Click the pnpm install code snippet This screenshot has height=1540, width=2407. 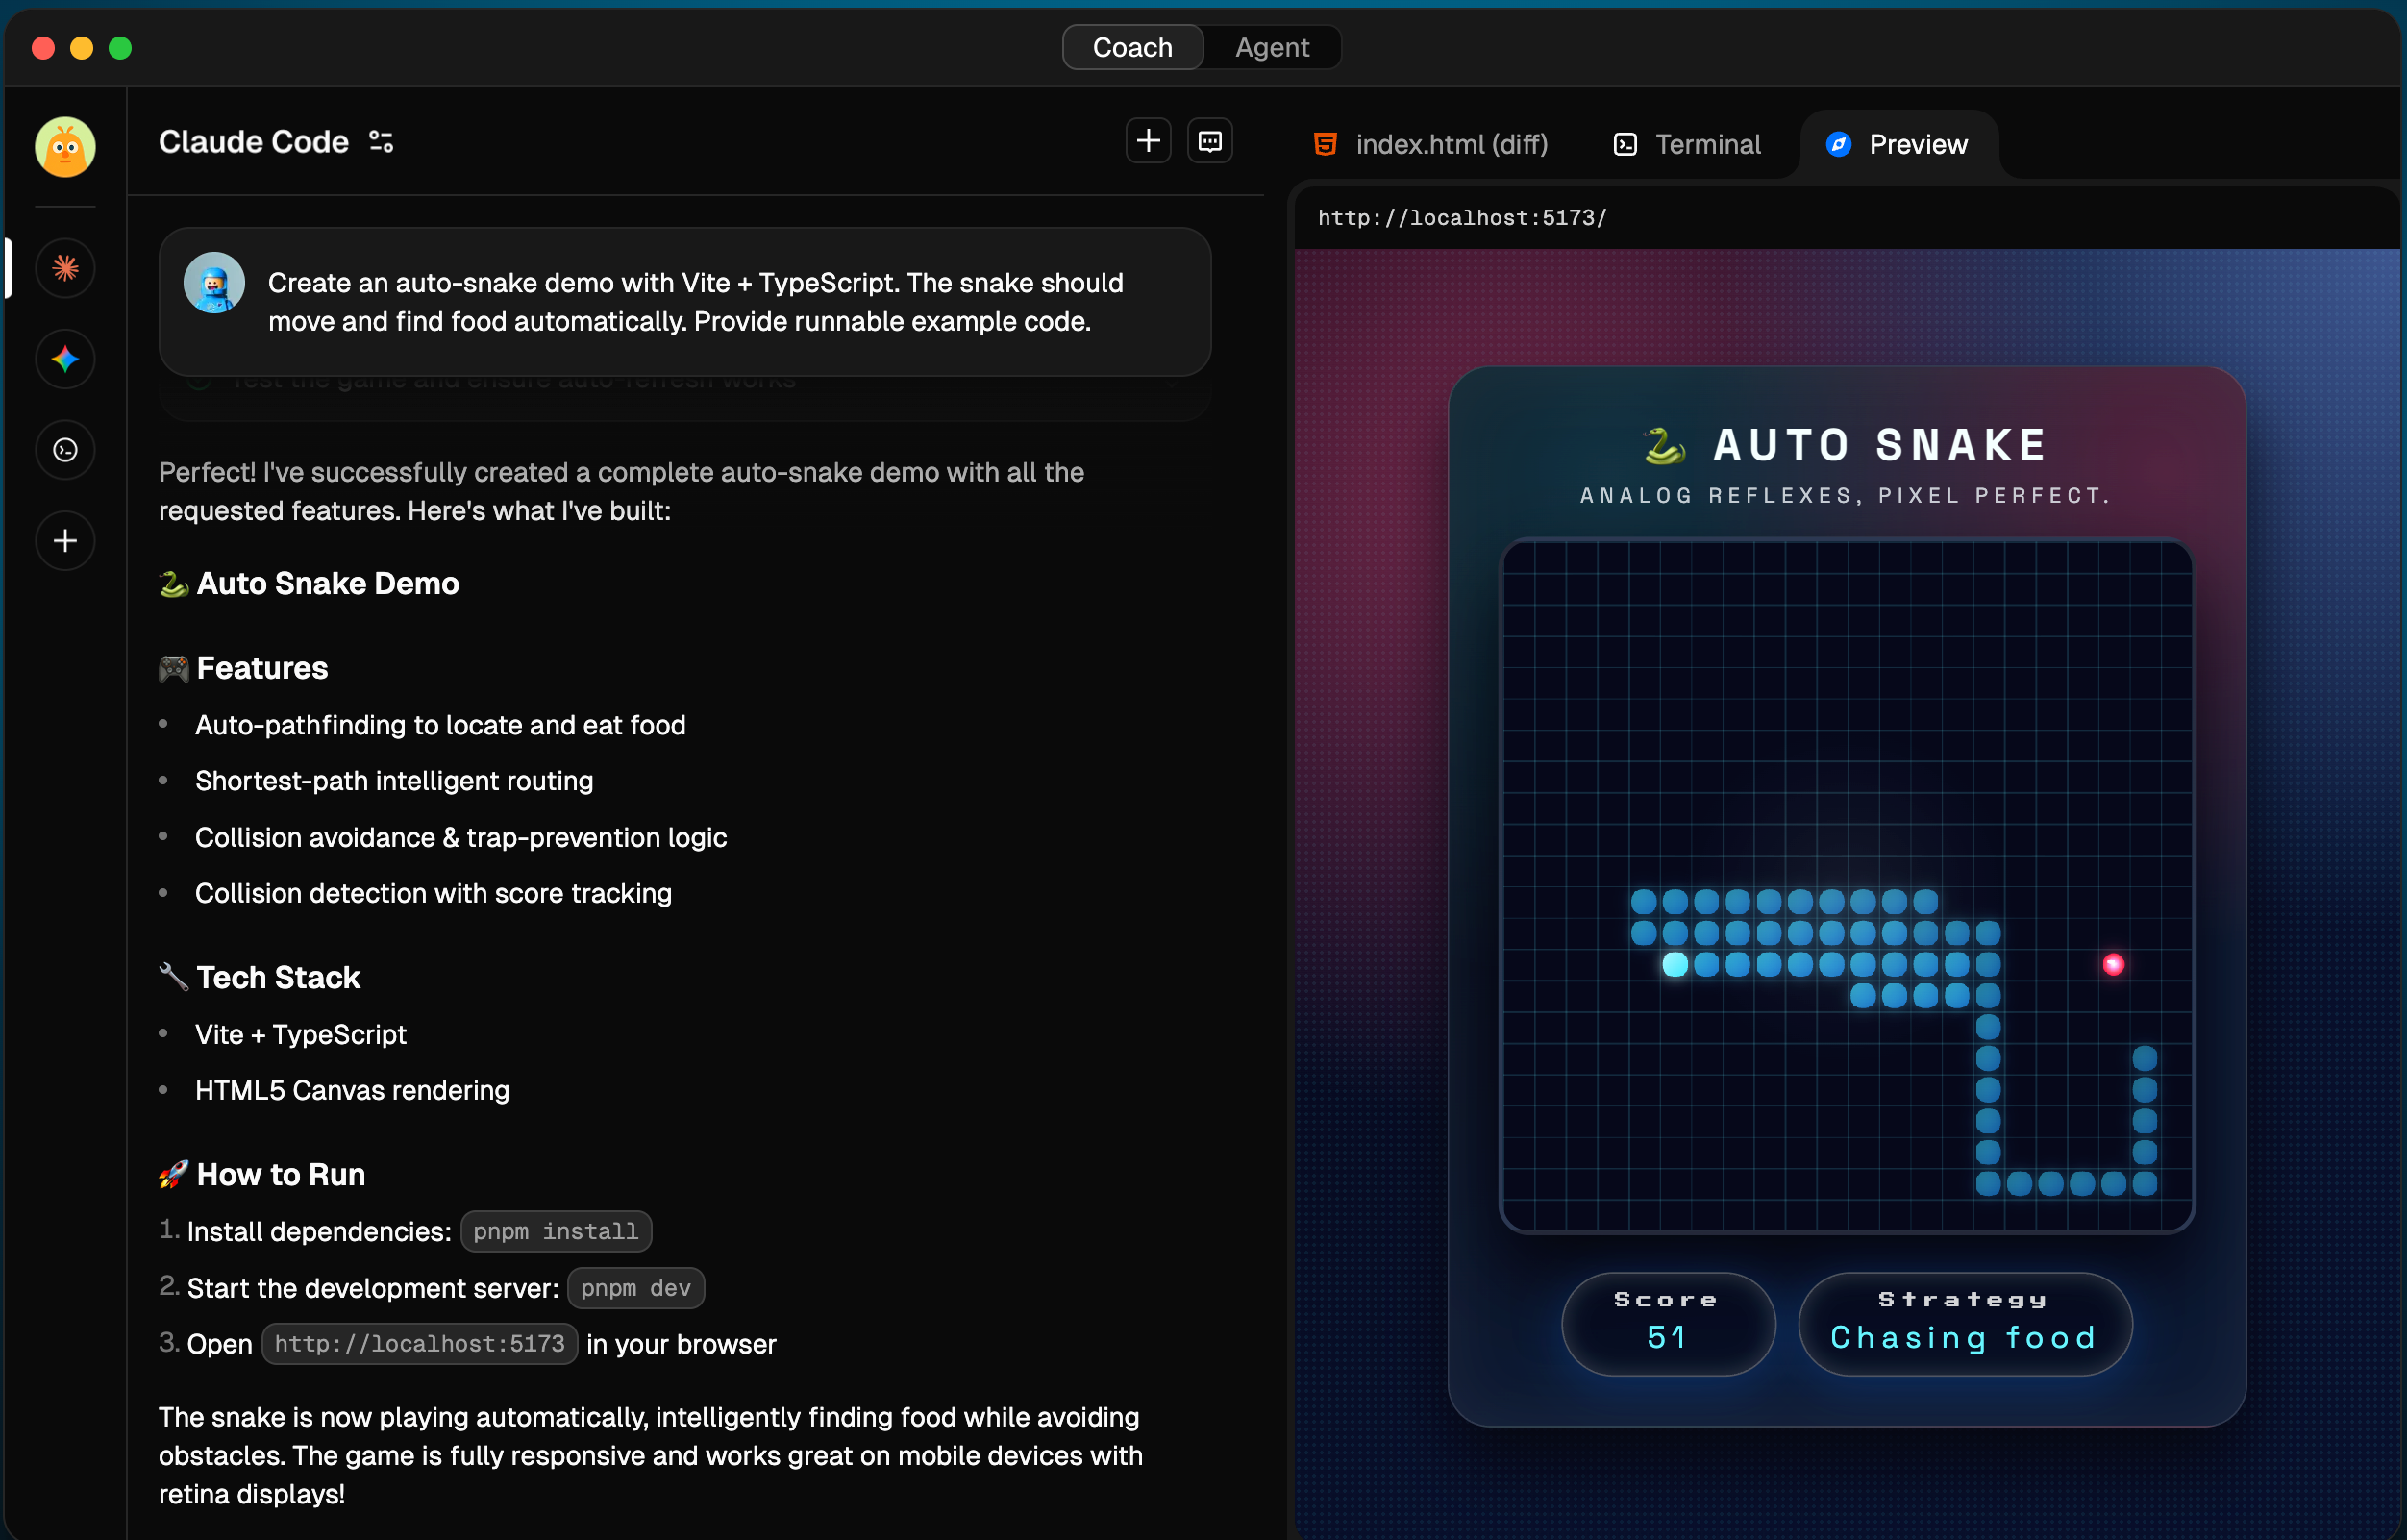555,1231
